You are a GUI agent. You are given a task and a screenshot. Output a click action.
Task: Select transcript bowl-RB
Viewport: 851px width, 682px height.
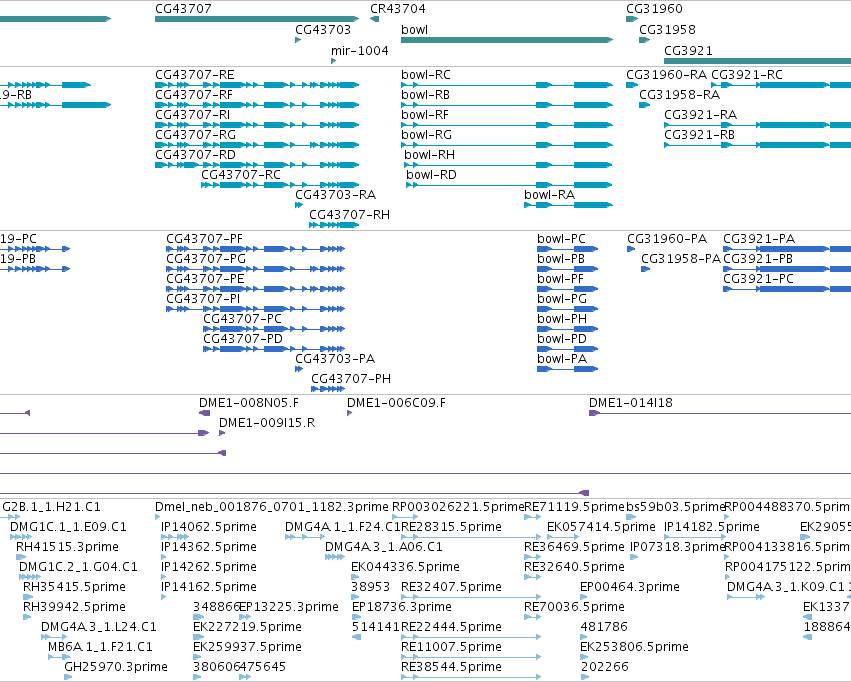coord(426,95)
